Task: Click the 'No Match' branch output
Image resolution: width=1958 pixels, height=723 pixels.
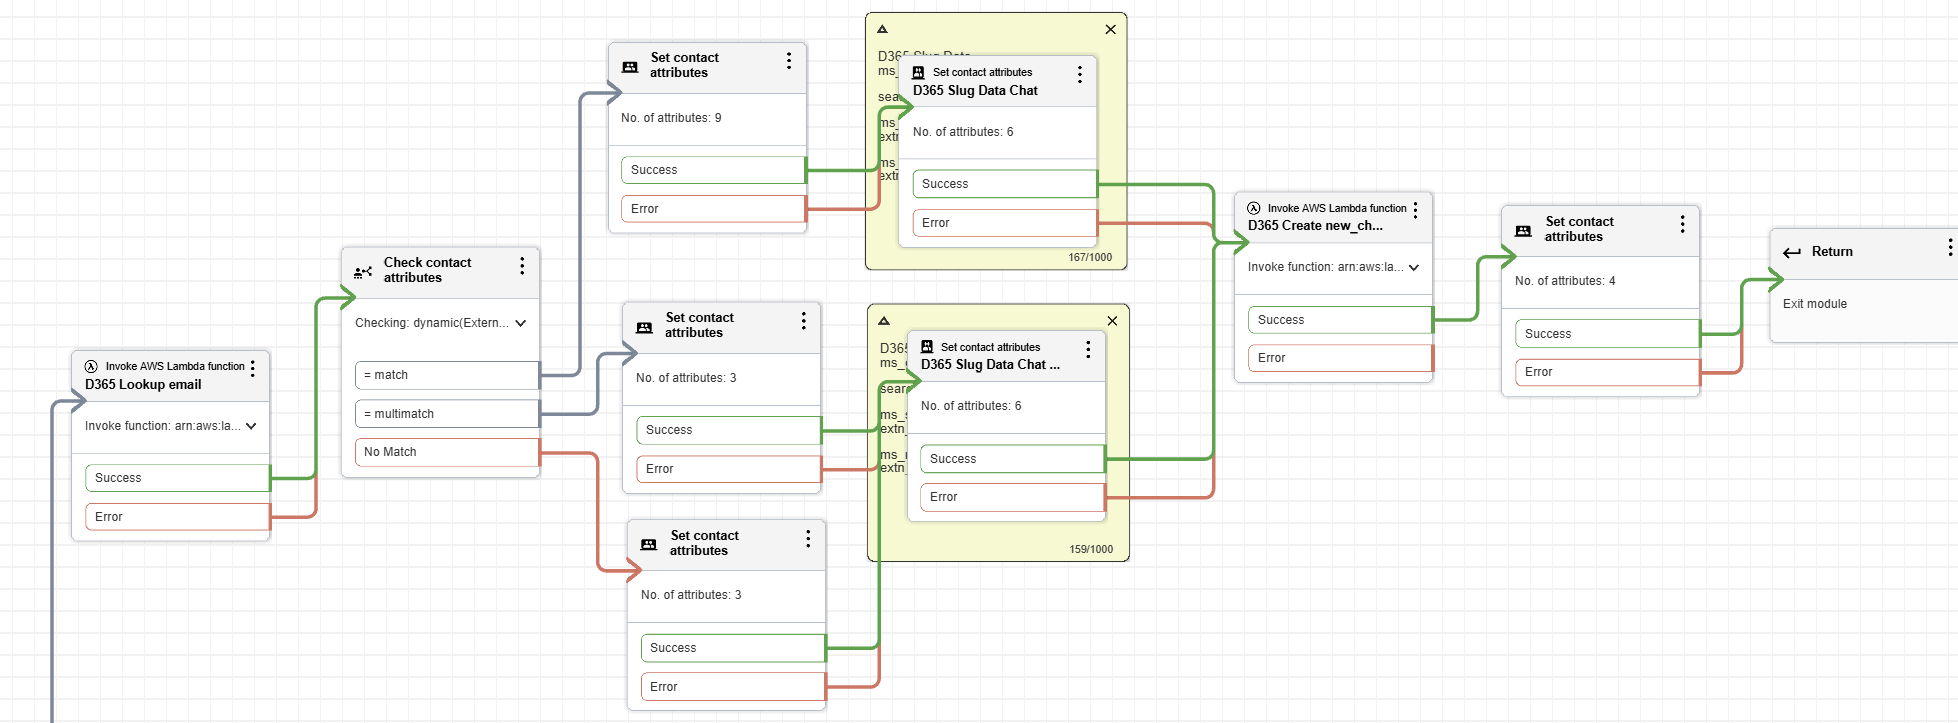Action: (446, 452)
